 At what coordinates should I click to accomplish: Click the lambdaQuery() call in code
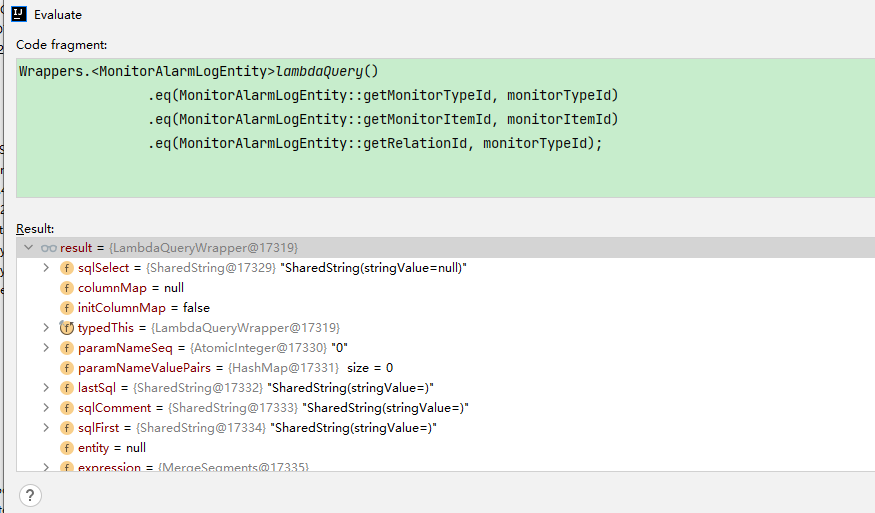click(x=327, y=71)
